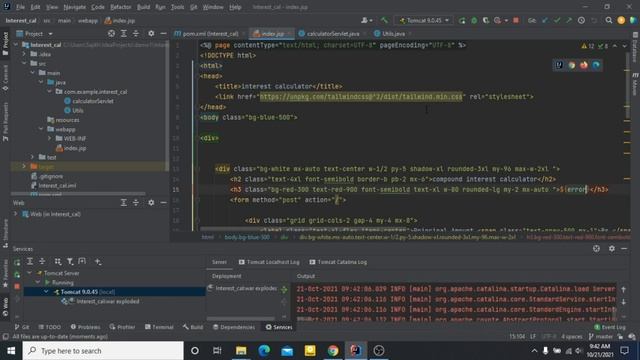The width and height of the screenshot is (640, 360).
Task: Click the master Git branch widget
Action: (600, 337)
